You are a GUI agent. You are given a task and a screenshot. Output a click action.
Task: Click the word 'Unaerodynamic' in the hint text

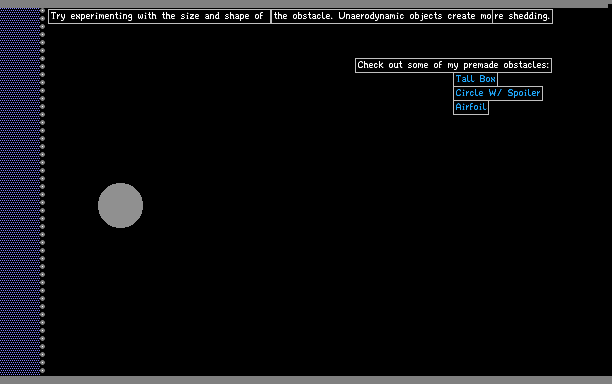[x=371, y=16]
